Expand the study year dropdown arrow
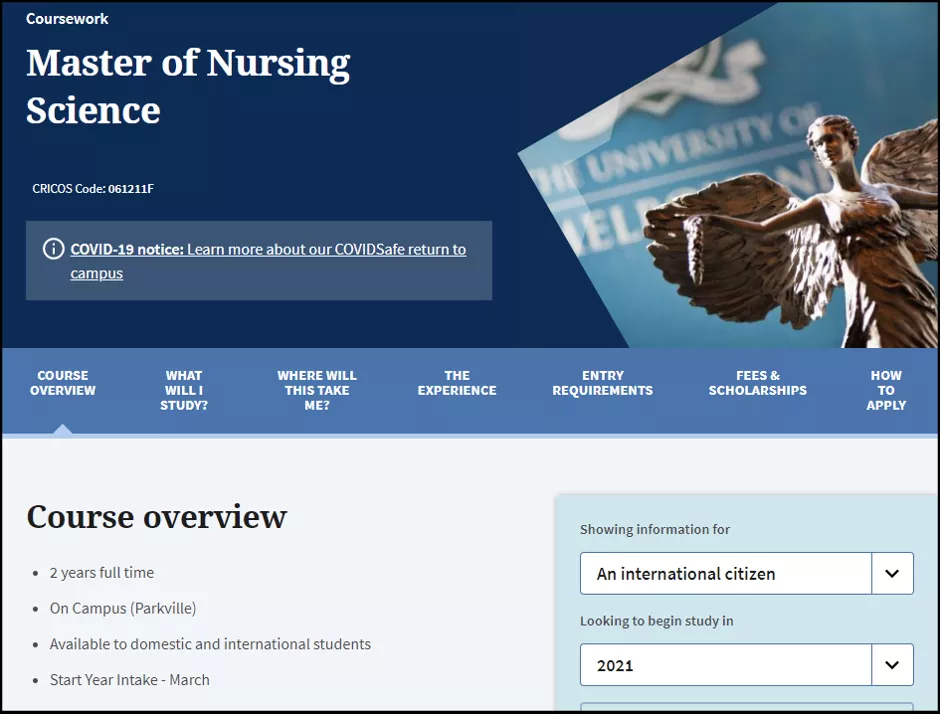The image size is (940, 714). click(892, 665)
